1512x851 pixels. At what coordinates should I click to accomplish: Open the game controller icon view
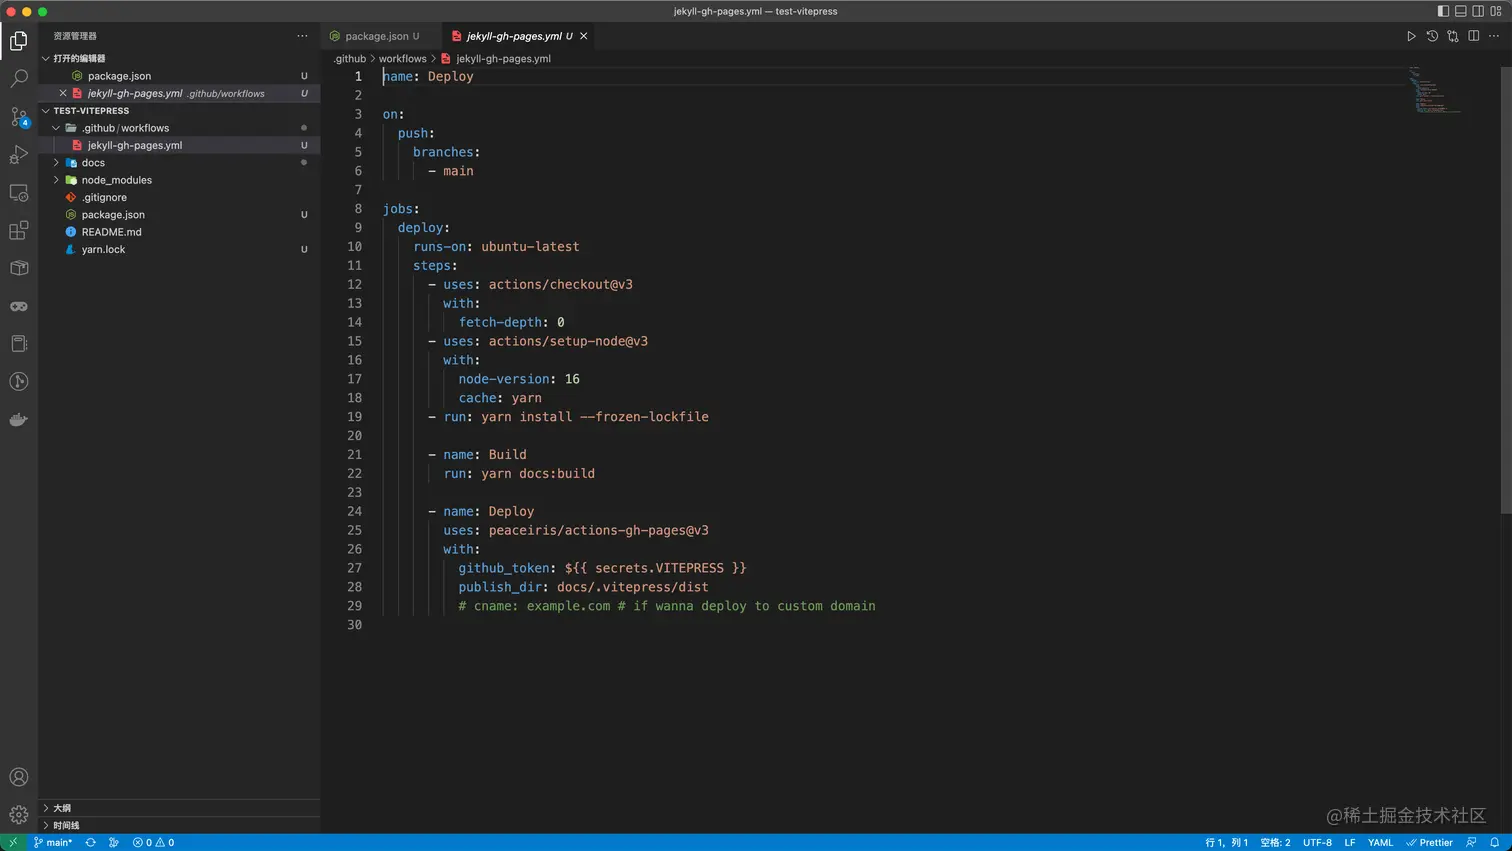pyautogui.click(x=18, y=306)
